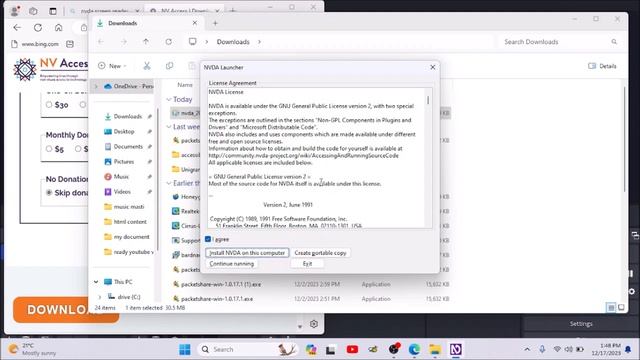640x360 pixels.
Task: Select the Downloads tab in Explorer
Action: click(x=148, y=23)
